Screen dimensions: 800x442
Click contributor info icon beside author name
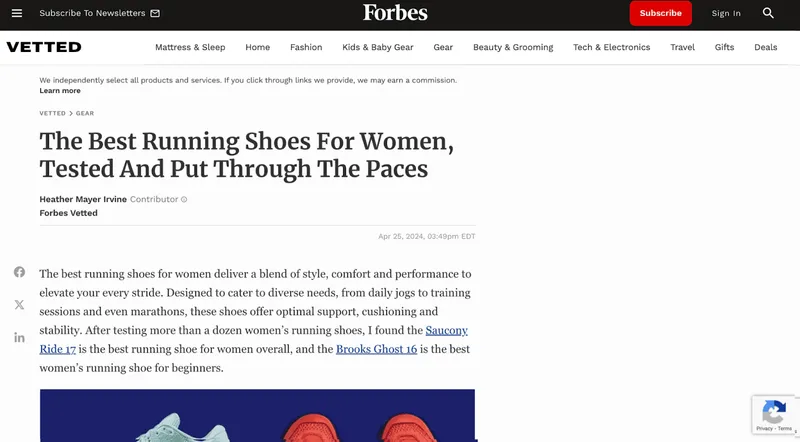[x=184, y=199]
